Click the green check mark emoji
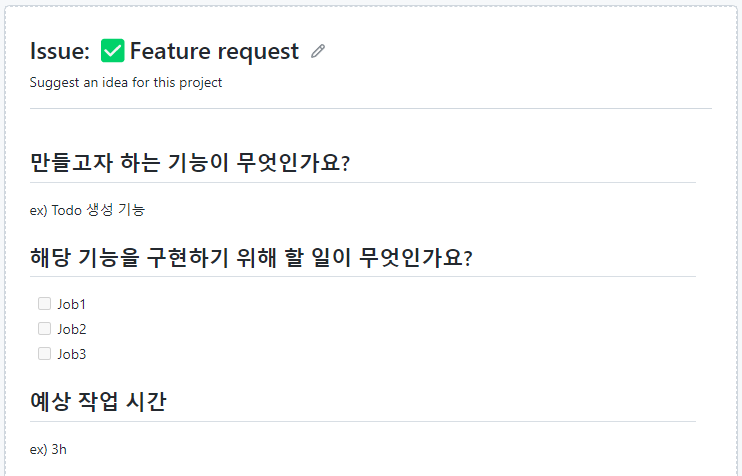The height and width of the screenshot is (476, 742). point(113,51)
